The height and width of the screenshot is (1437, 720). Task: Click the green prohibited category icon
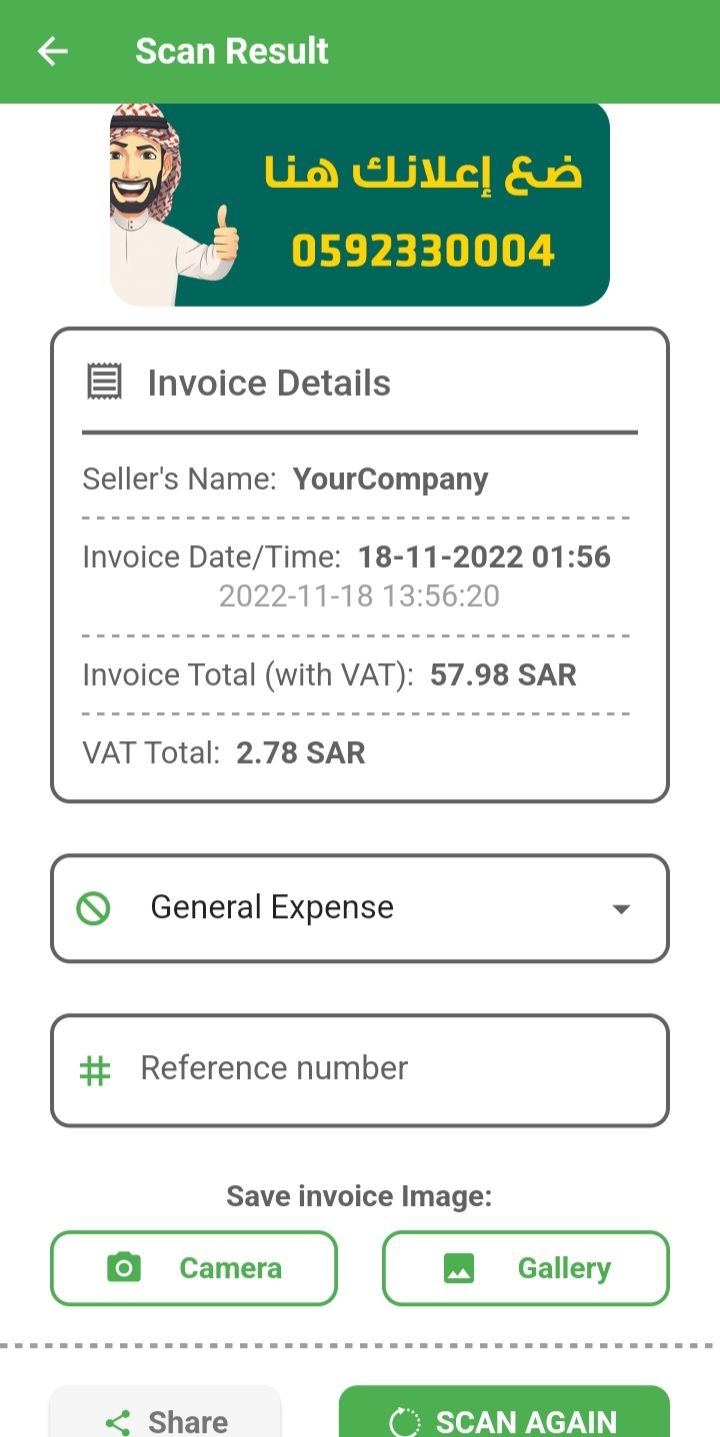pos(93,908)
